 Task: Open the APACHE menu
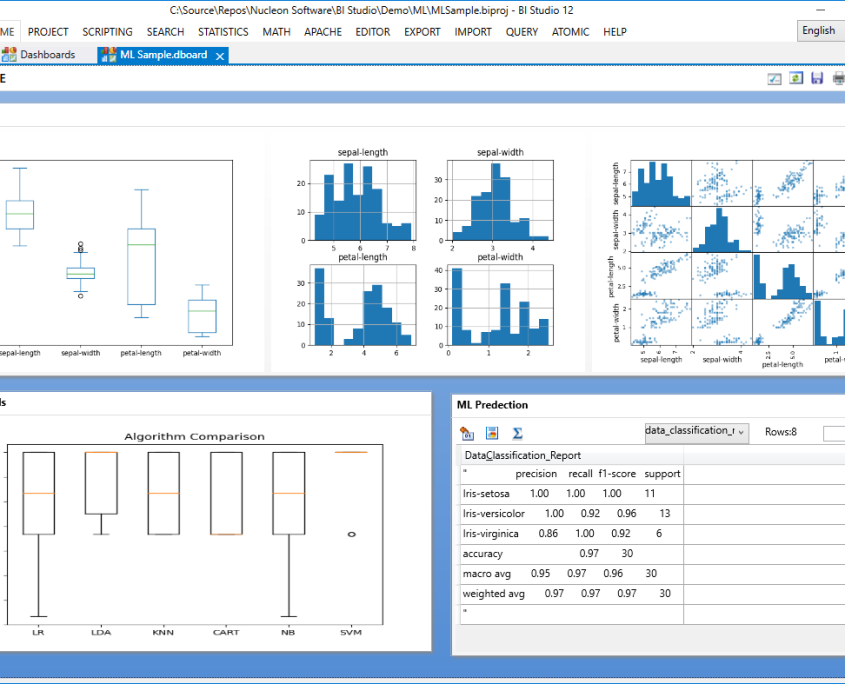coord(322,31)
